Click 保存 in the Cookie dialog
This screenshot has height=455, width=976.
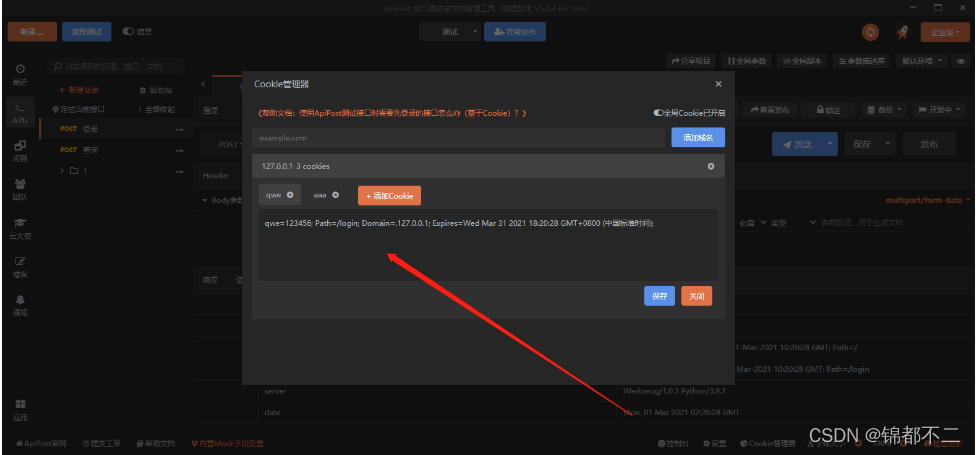[x=659, y=296]
